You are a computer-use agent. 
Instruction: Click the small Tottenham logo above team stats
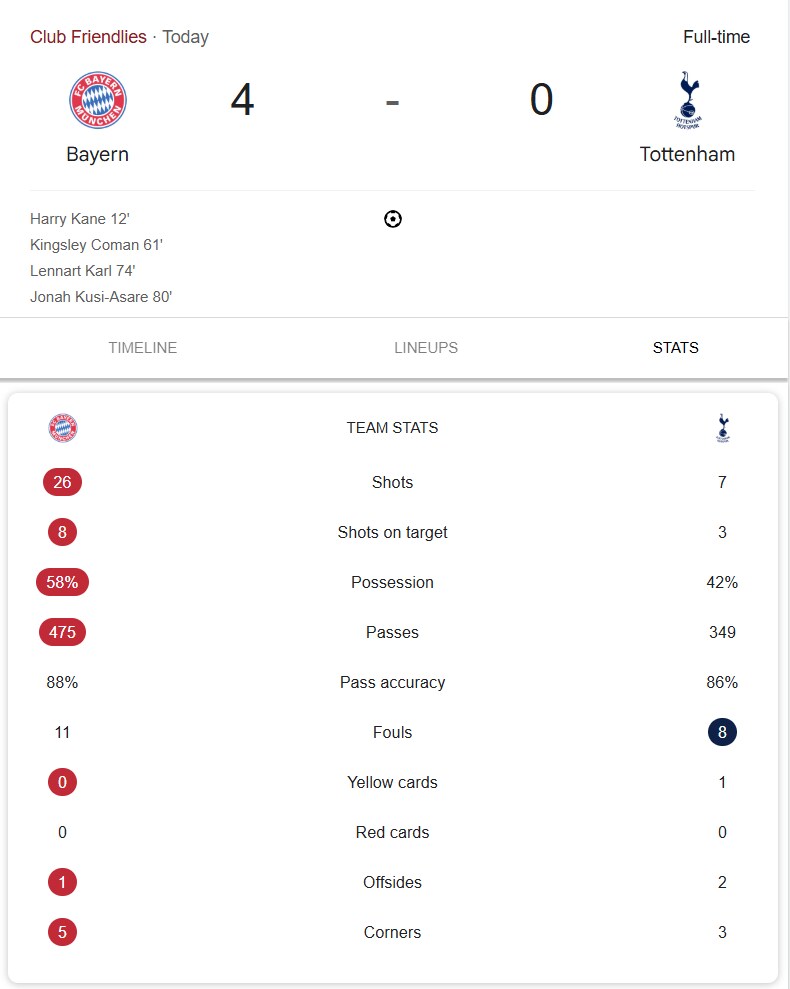pos(722,427)
